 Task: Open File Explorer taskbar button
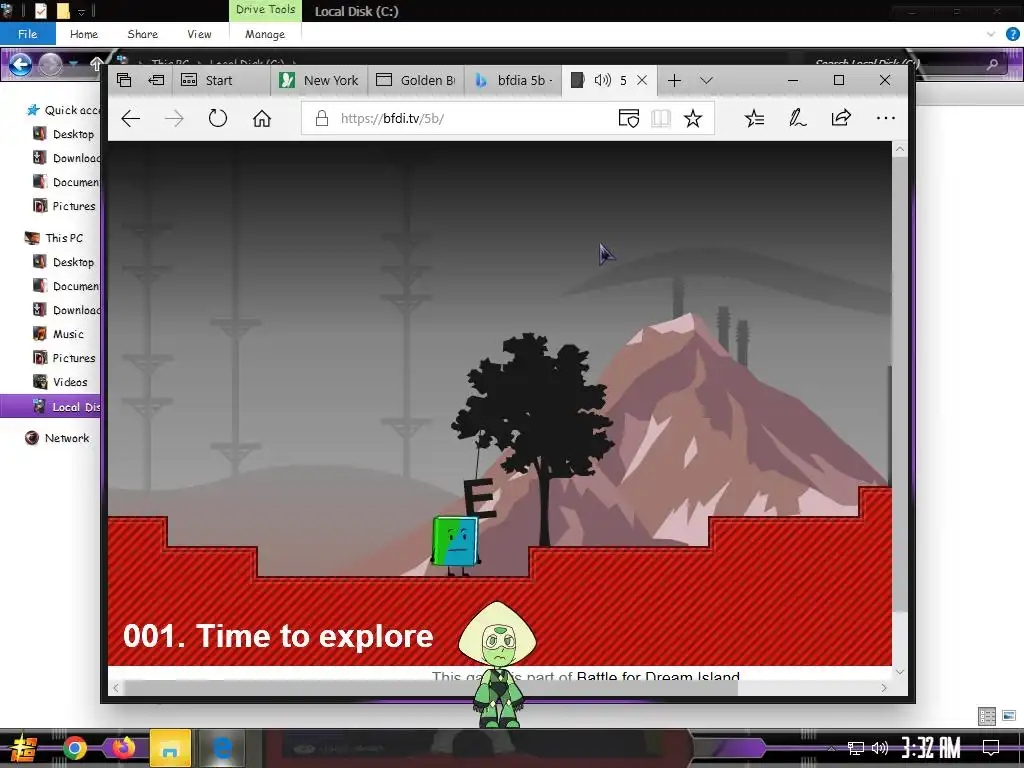(170, 748)
